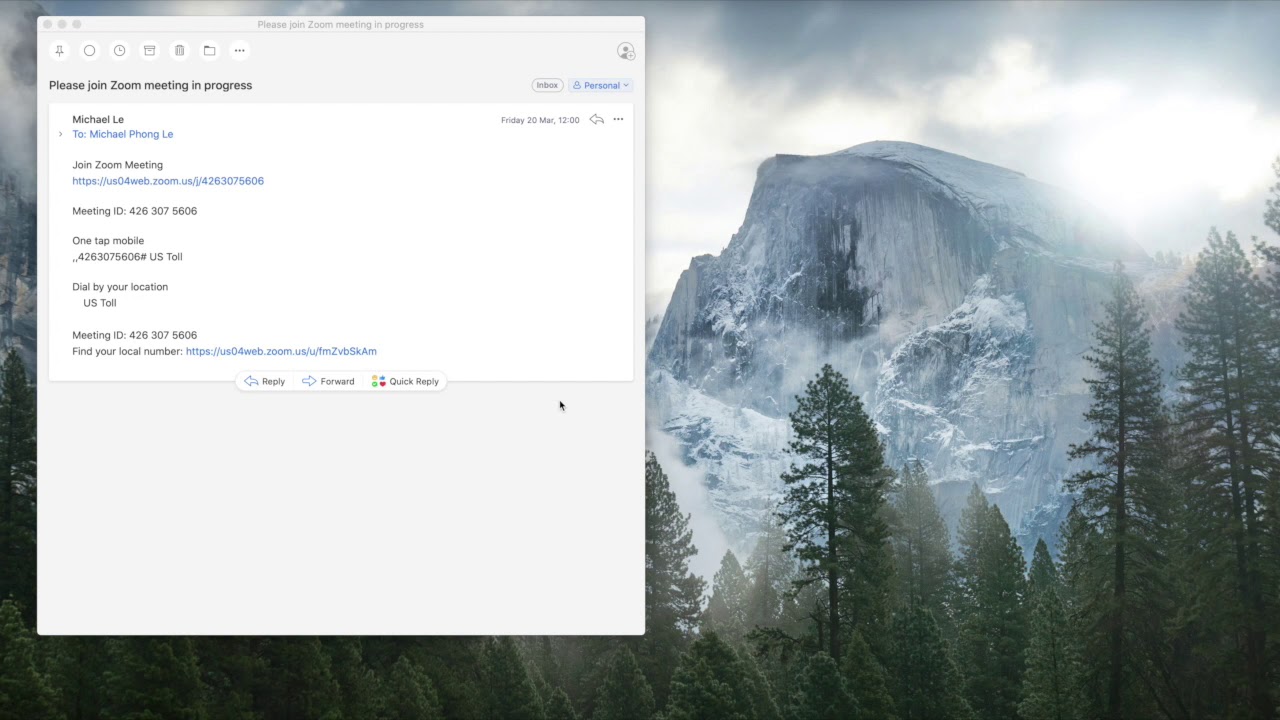Open the share with teammates icon
Image resolution: width=1280 pixels, height=720 pixels.
626,51
